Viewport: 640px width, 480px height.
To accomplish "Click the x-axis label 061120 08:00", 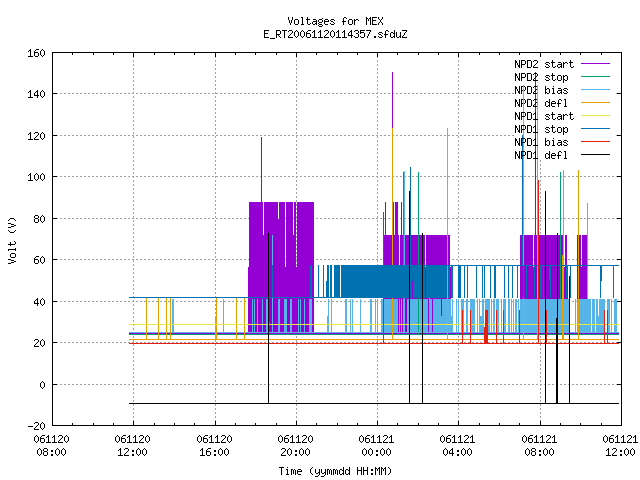I will (x=51, y=446).
